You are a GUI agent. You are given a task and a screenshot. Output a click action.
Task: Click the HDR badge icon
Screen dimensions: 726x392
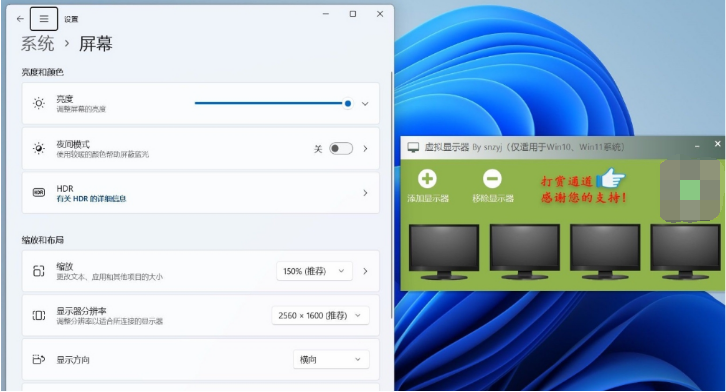39,193
